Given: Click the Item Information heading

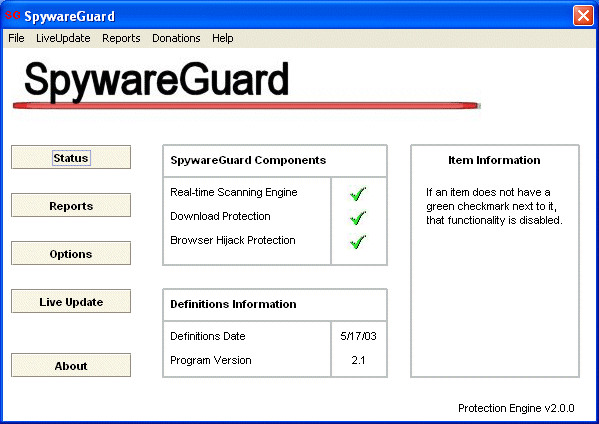Looking at the screenshot, I should point(494,160).
